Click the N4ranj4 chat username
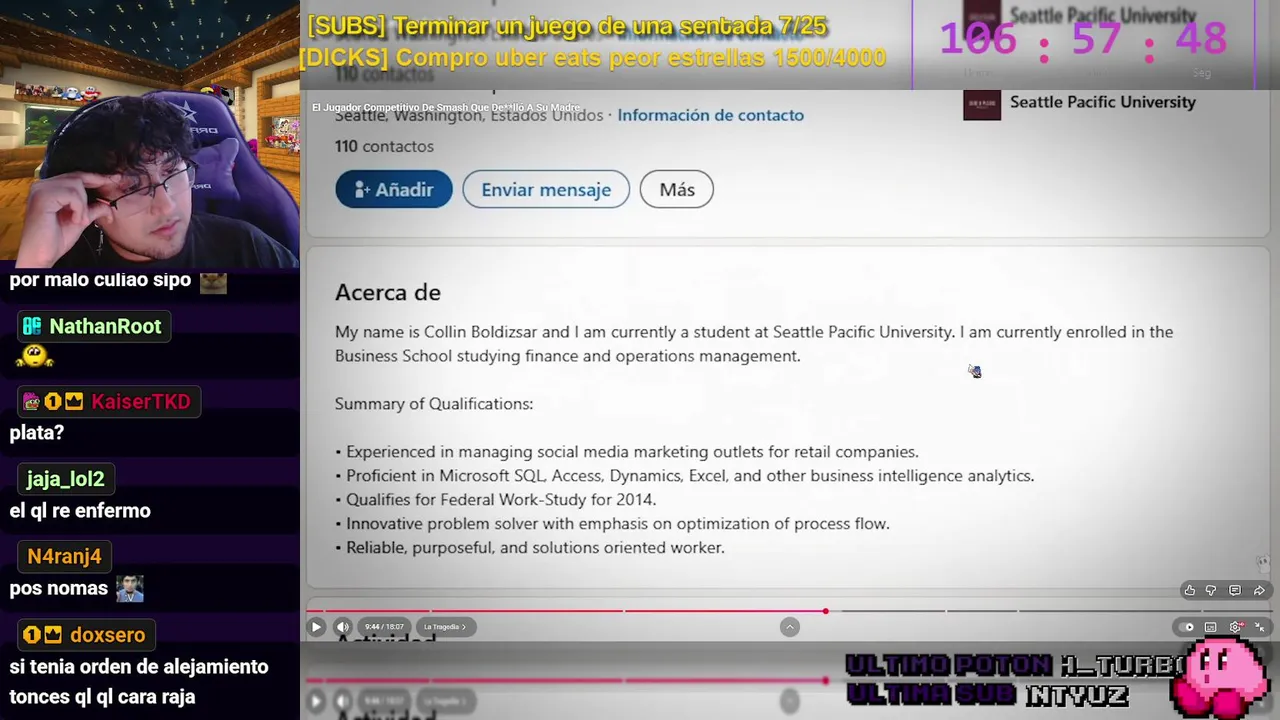The image size is (1280, 720). coord(64,556)
